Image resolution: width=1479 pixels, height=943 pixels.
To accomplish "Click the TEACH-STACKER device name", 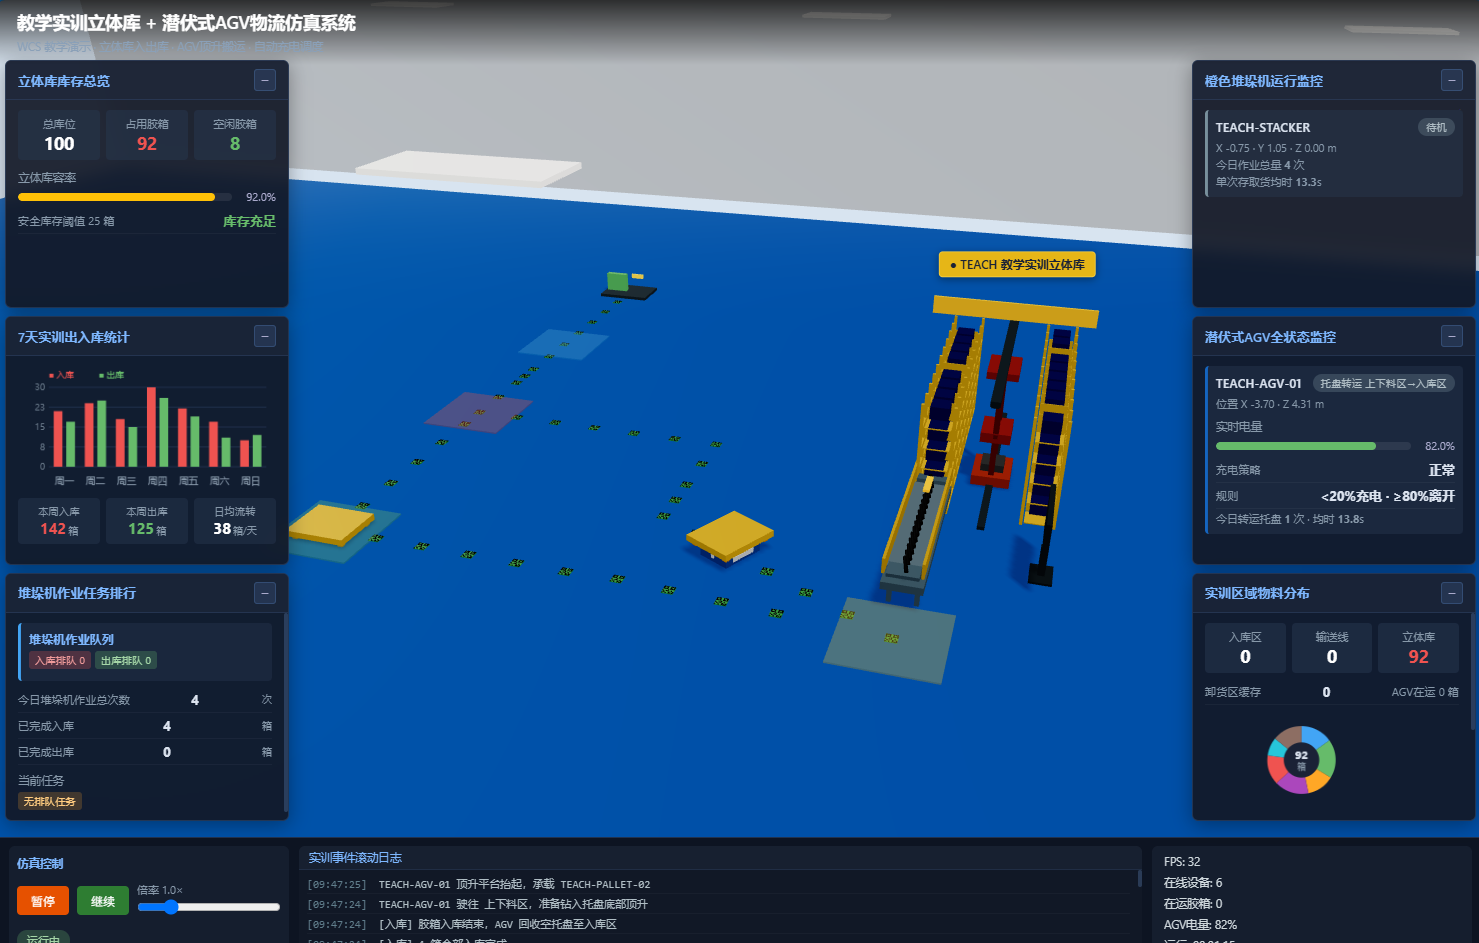I will [1263, 127].
